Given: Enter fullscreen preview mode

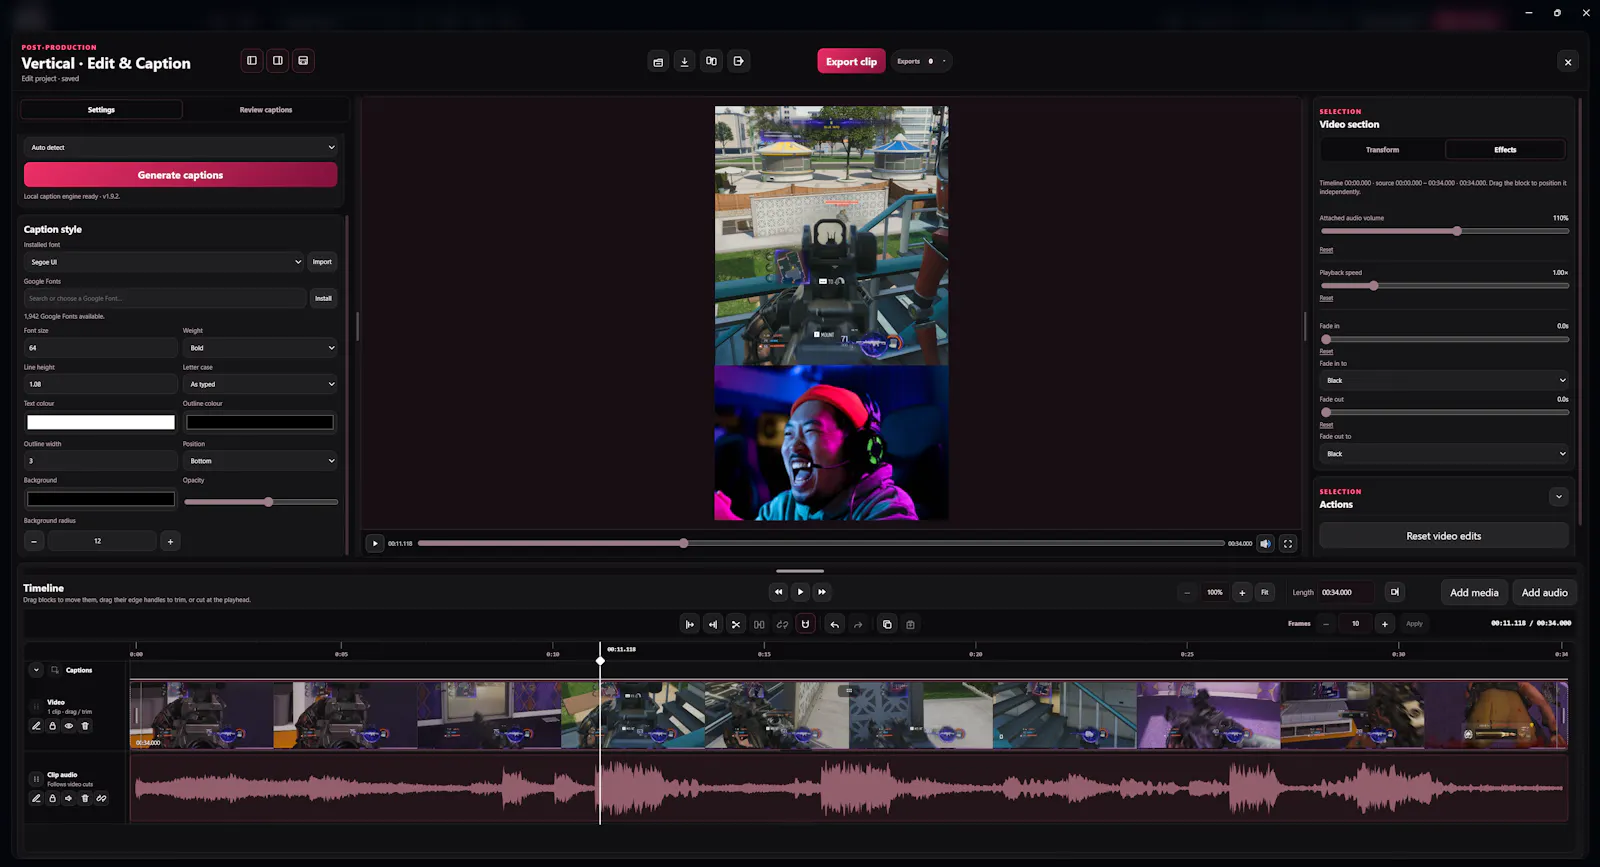Looking at the screenshot, I should click(1288, 543).
